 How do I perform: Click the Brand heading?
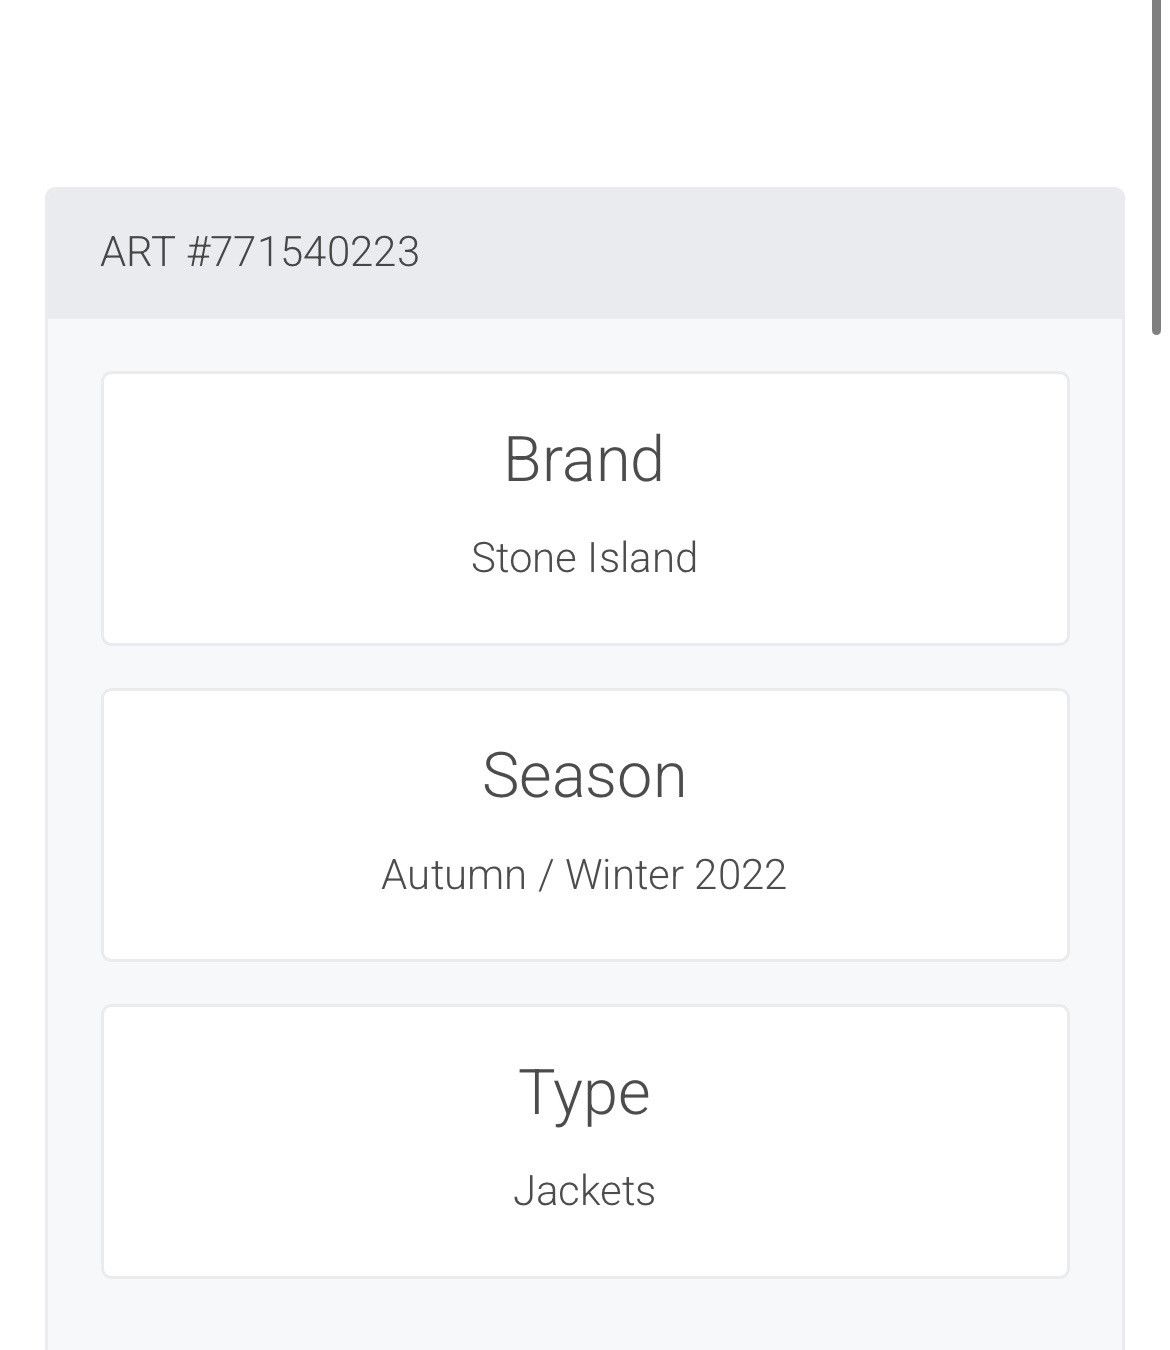pyautogui.click(x=584, y=460)
